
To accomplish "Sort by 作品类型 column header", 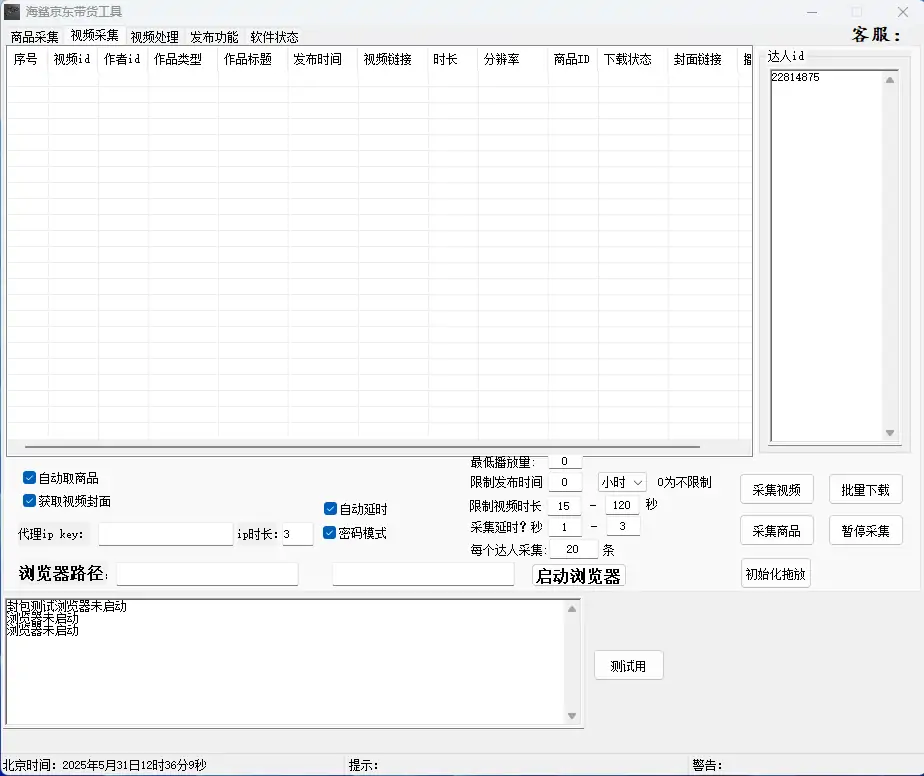I will click(183, 60).
